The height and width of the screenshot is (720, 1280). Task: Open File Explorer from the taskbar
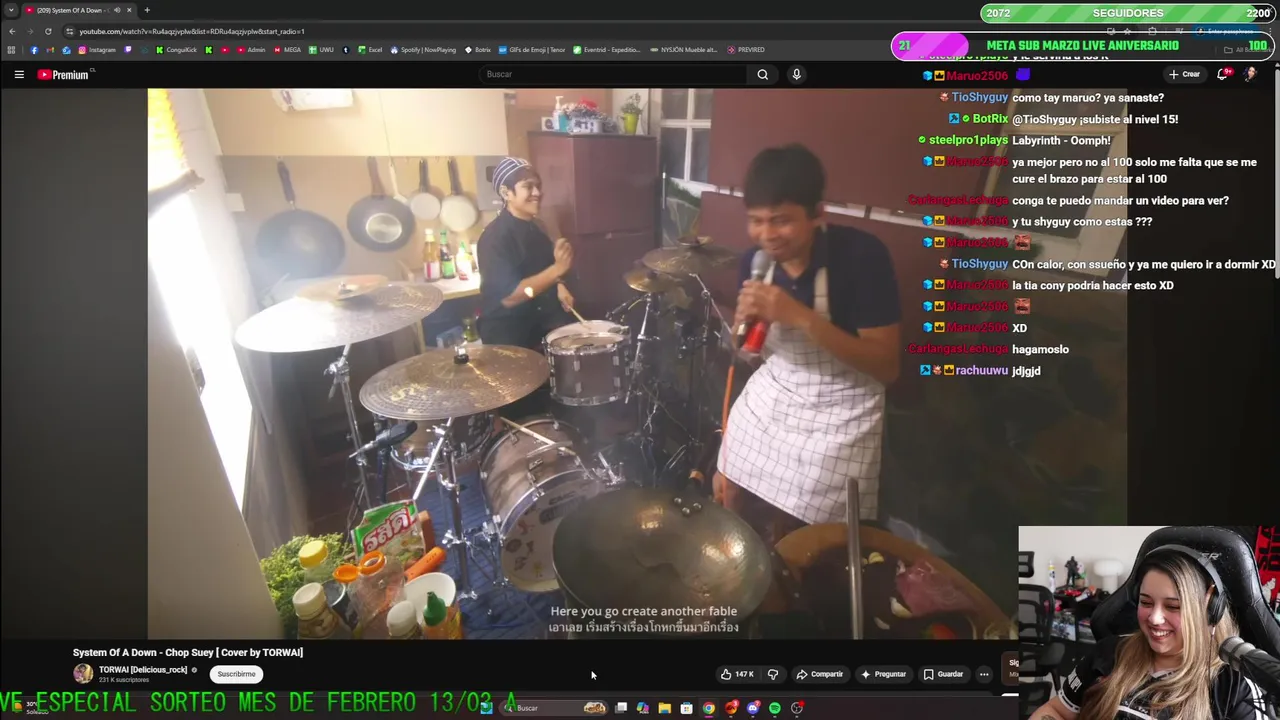664,708
